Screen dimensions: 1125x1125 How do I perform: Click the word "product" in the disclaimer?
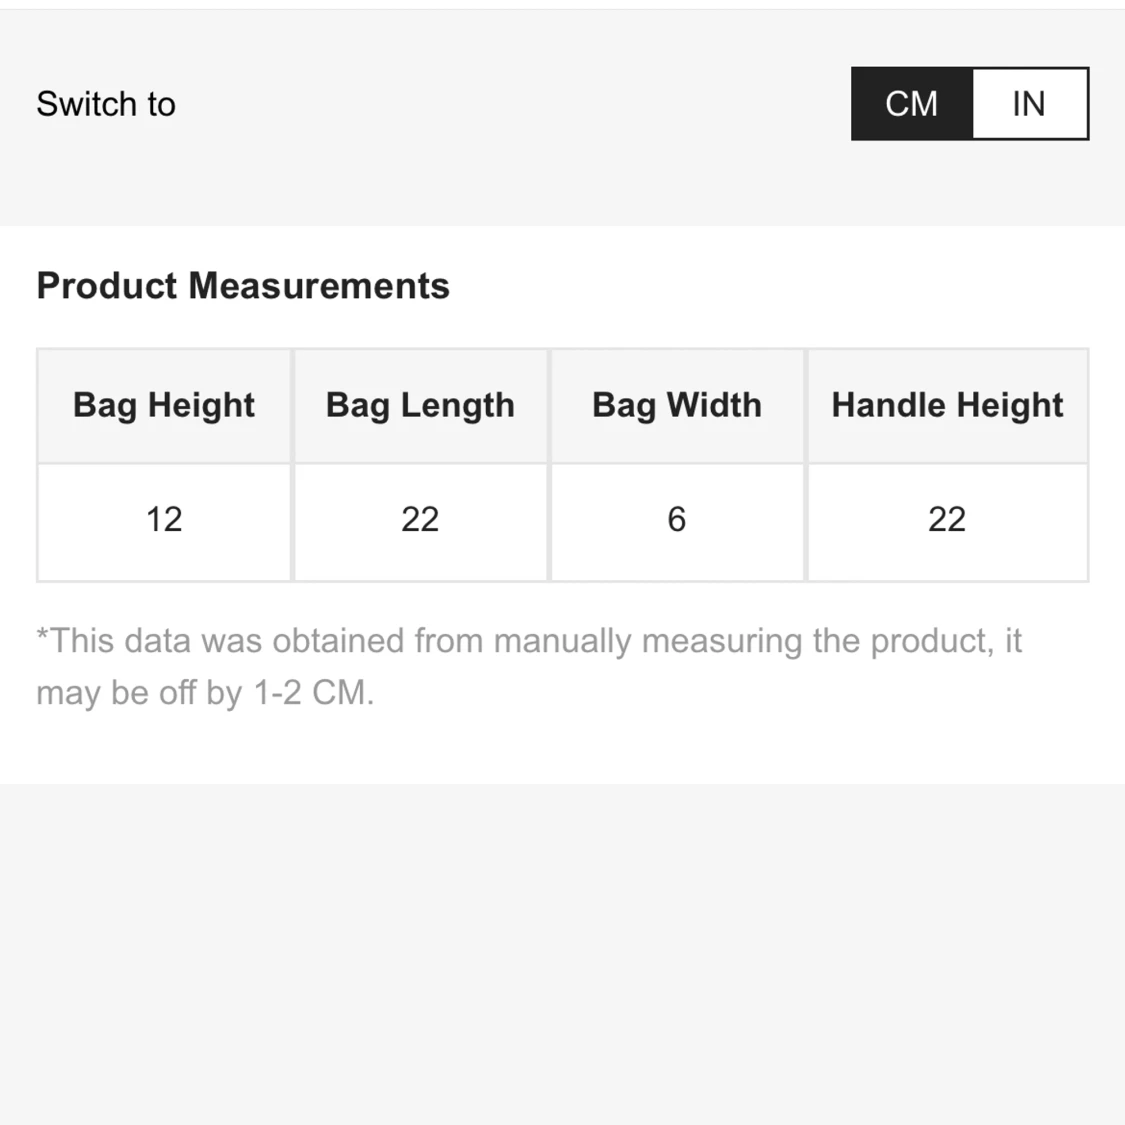[x=932, y=641]
